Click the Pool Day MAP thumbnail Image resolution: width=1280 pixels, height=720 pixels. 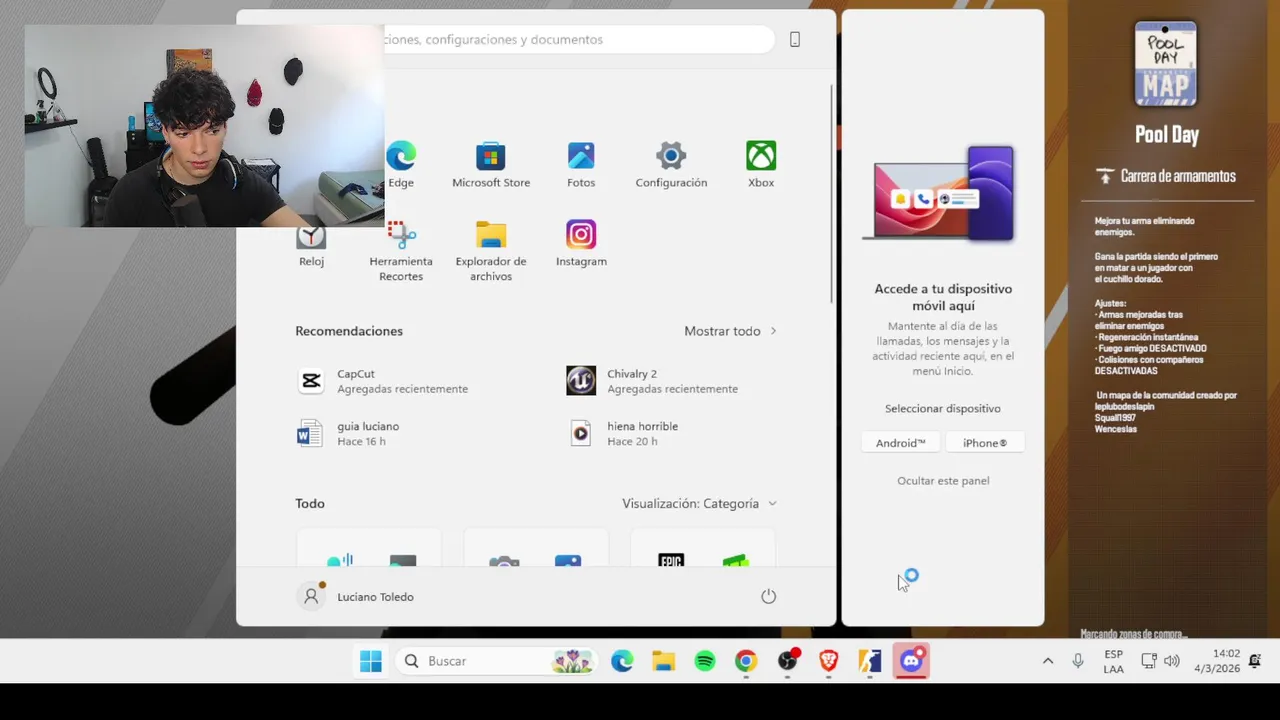[x=1166, y=63]
